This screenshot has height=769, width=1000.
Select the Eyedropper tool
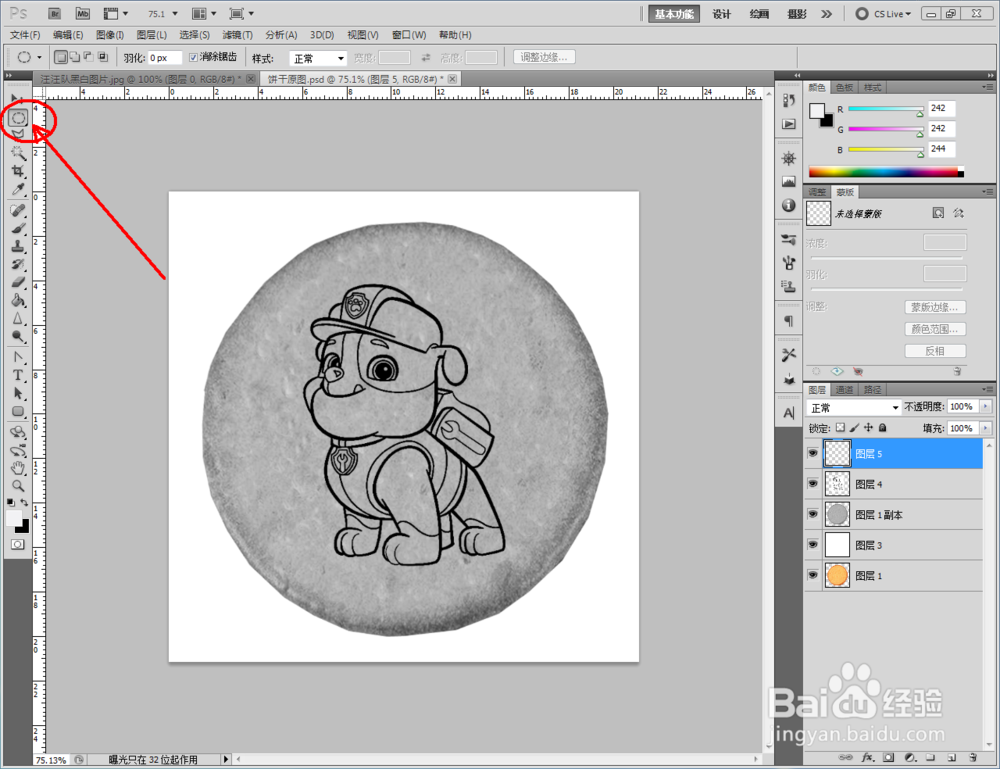coord(18,189)
